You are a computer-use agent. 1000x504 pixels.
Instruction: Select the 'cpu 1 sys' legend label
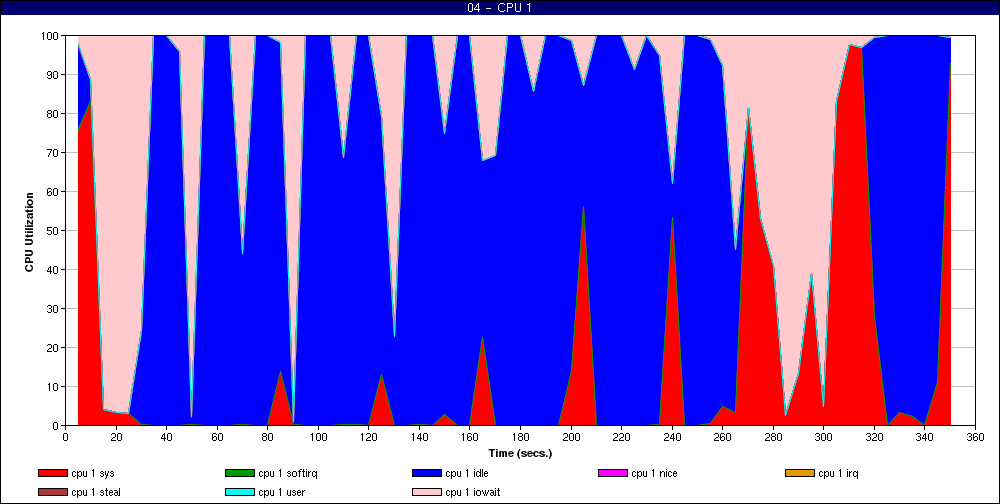93,473
